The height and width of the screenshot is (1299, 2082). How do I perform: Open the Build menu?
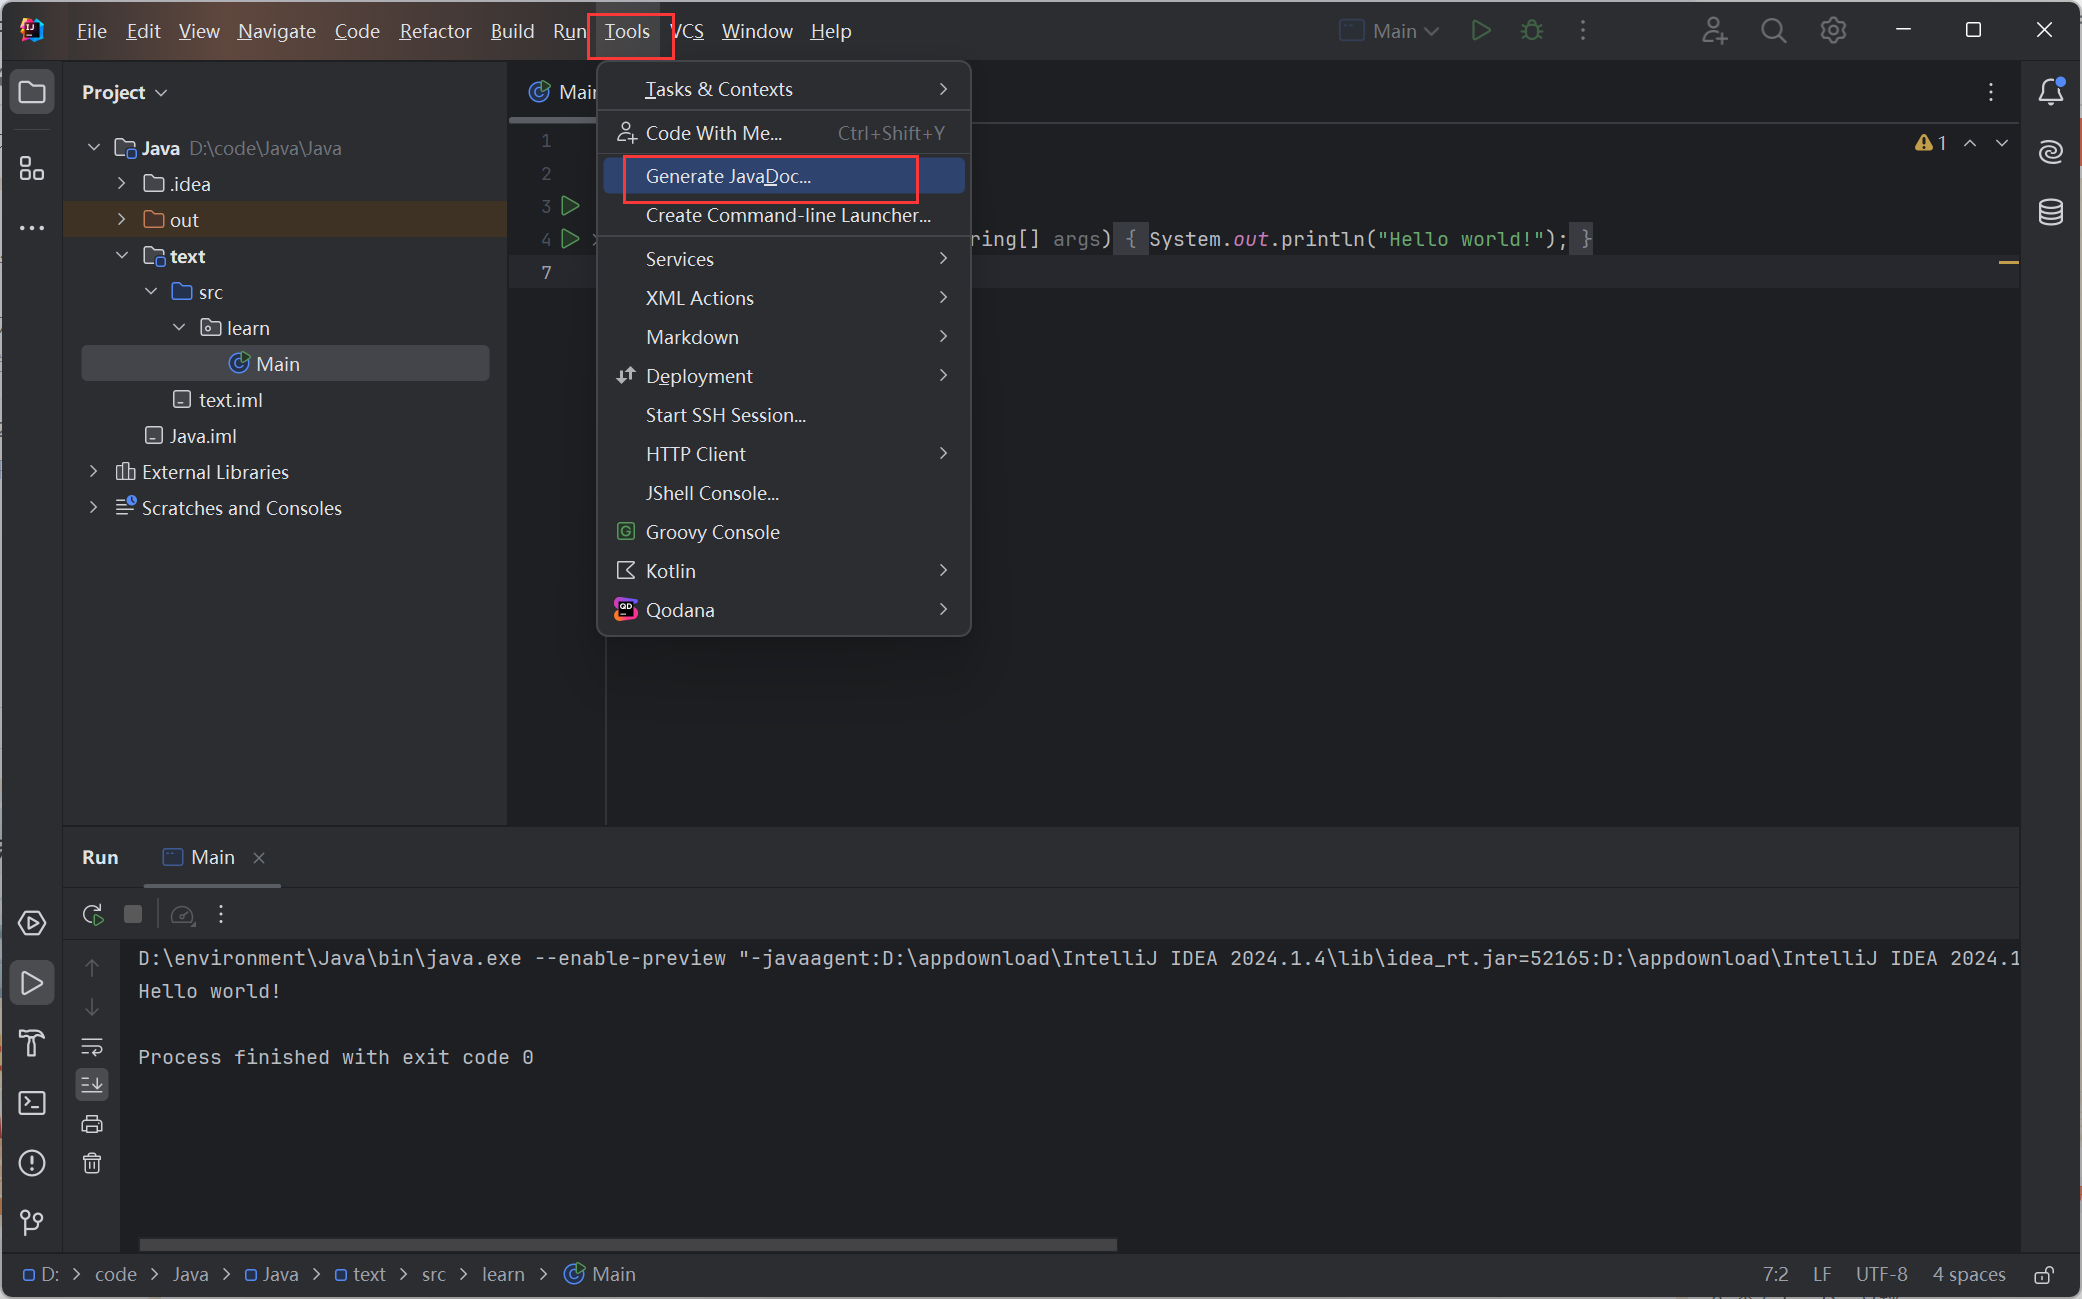click(512, 31)
